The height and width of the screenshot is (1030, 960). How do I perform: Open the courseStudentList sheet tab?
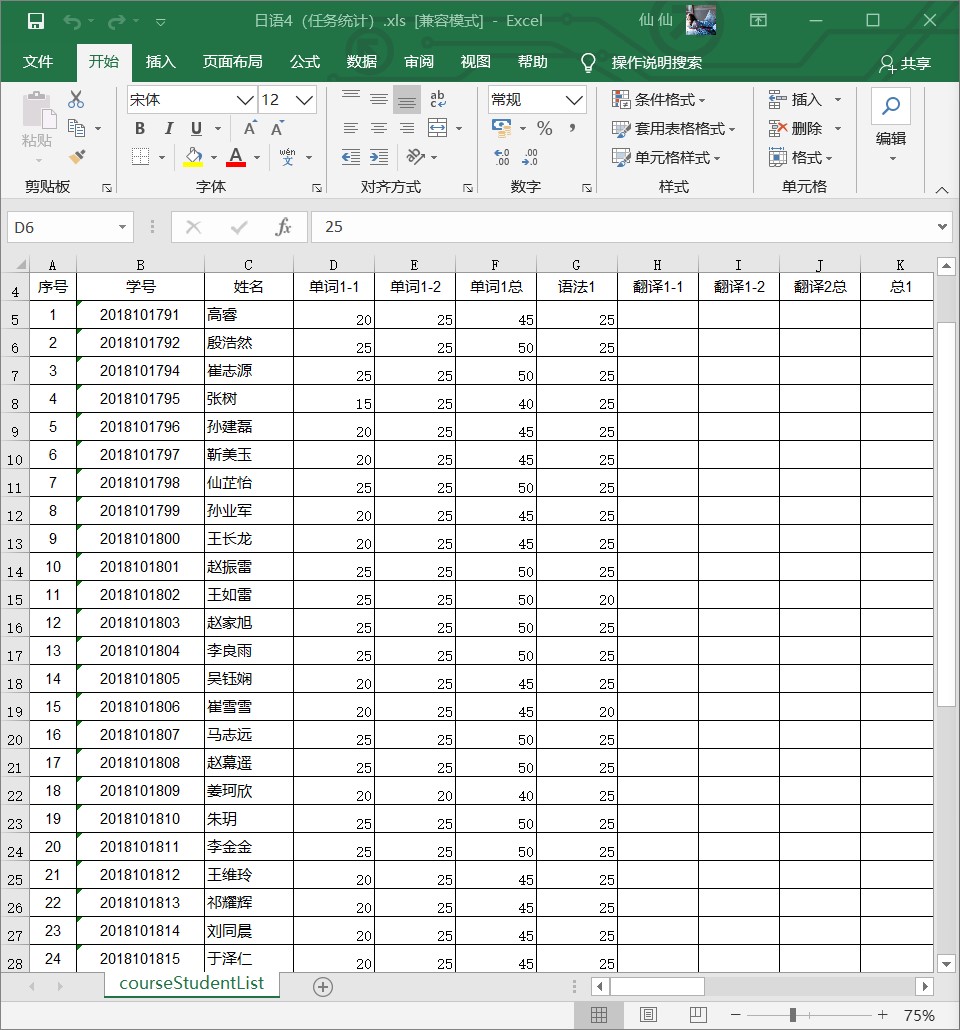coord(191,983)
